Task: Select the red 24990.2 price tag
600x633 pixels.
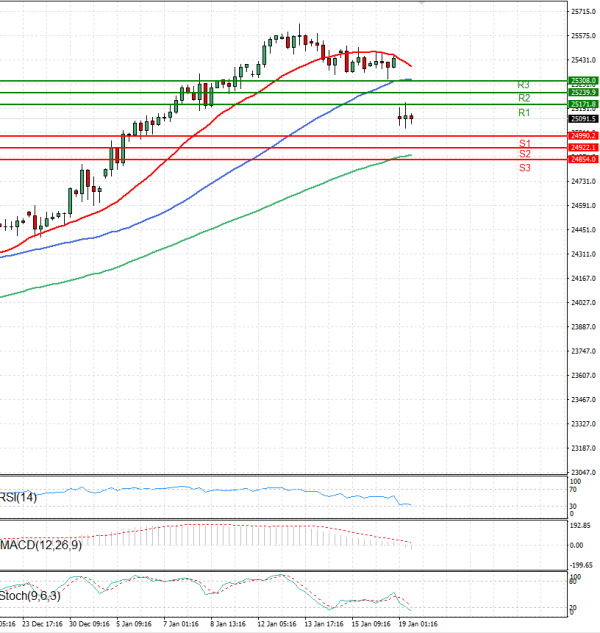Action: point(583,135)
